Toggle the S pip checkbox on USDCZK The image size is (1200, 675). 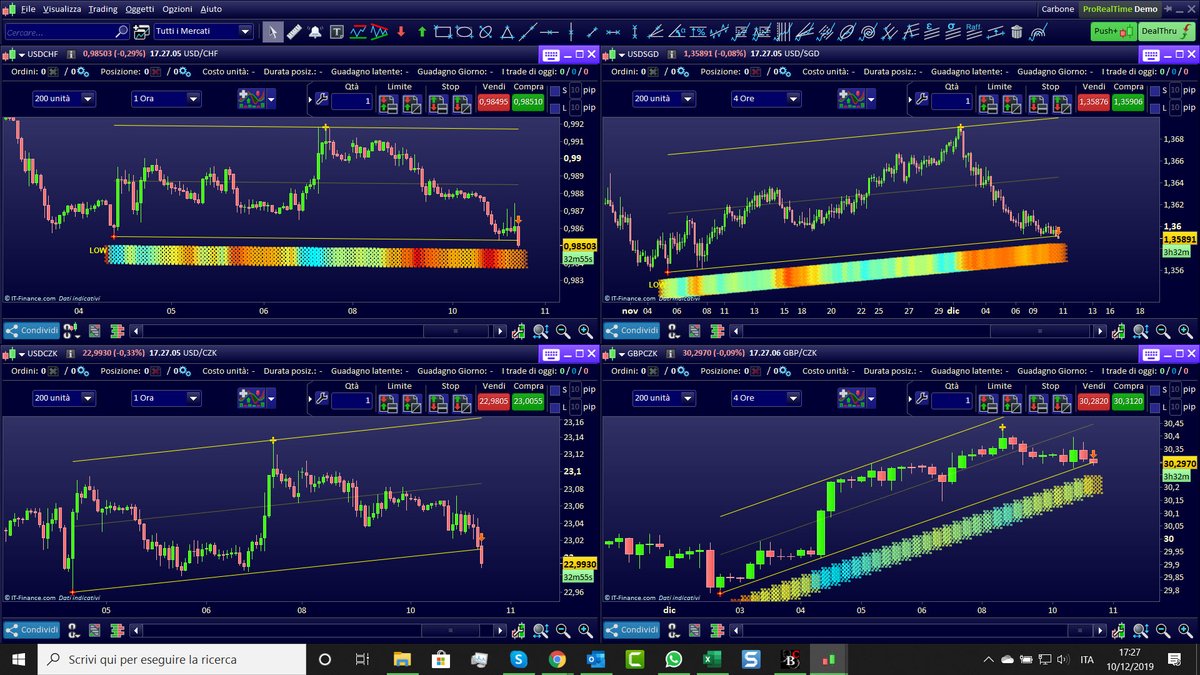(555, 390)
